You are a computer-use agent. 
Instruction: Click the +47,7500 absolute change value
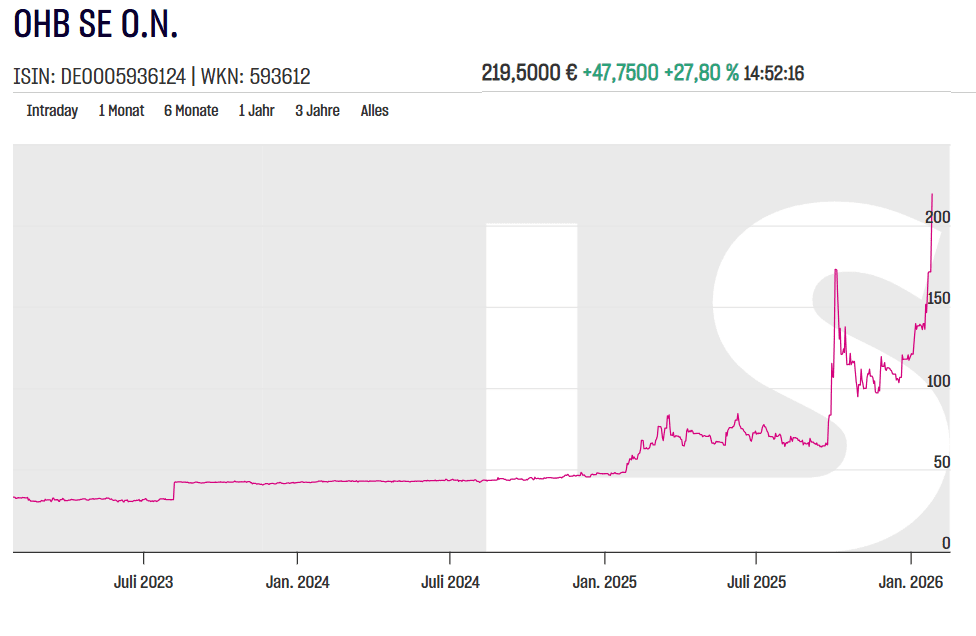point(621,73)
